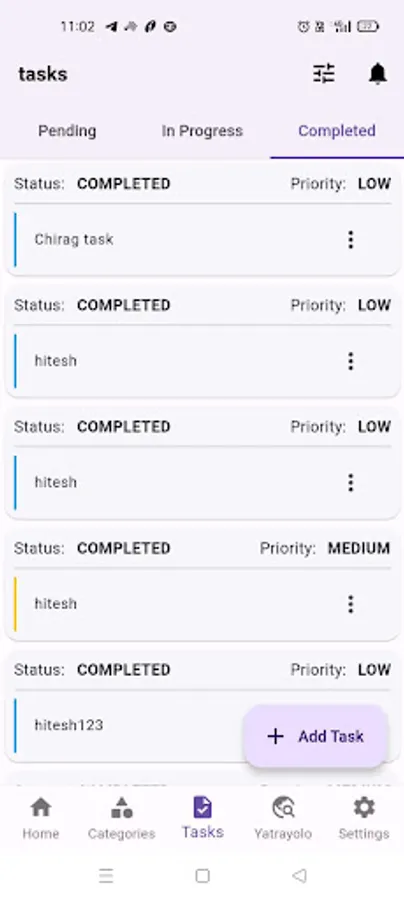The height and width of the screenshot is (900, 404).
Task: Switch to the Pending tab
Action: [x=67, y=131]
